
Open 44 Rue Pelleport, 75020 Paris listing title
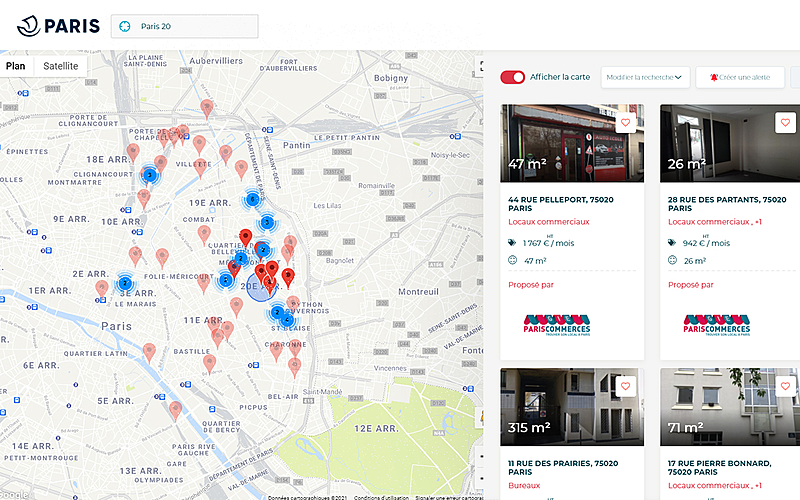(x=561, y=204)
